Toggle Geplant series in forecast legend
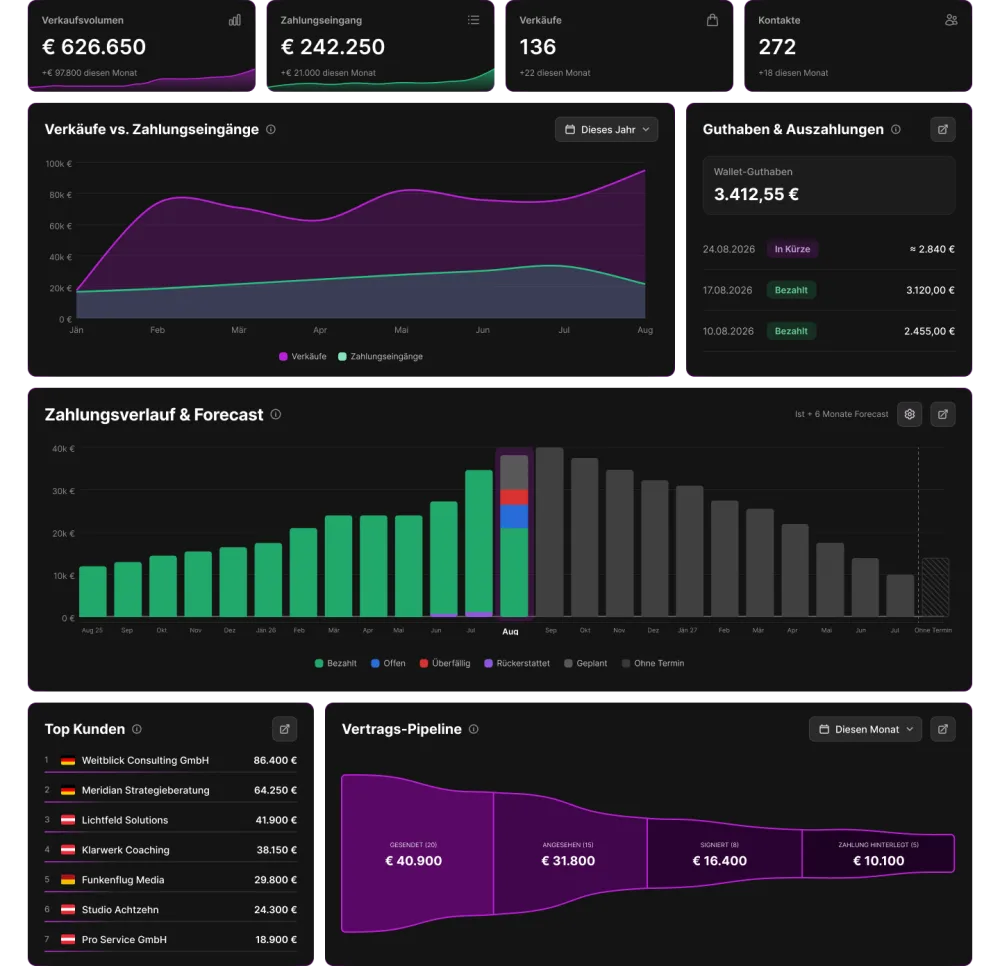Image resolution: width=1000 pixels, height=966 pixels. (x=585, y=663)
